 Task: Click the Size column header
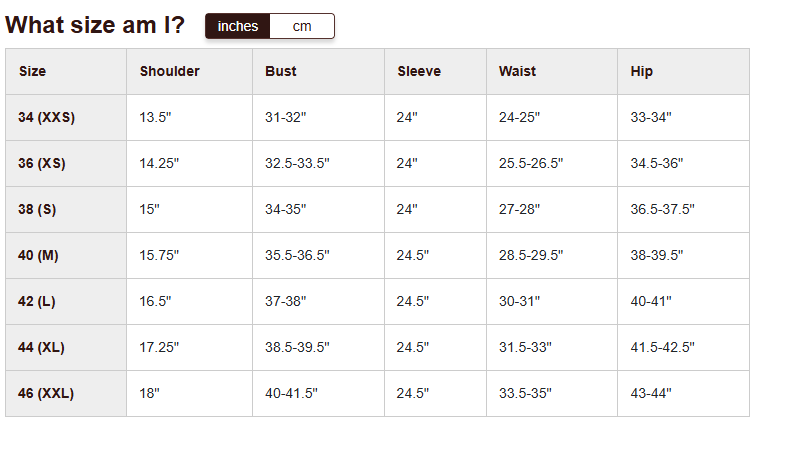click(x=32, y=72)
